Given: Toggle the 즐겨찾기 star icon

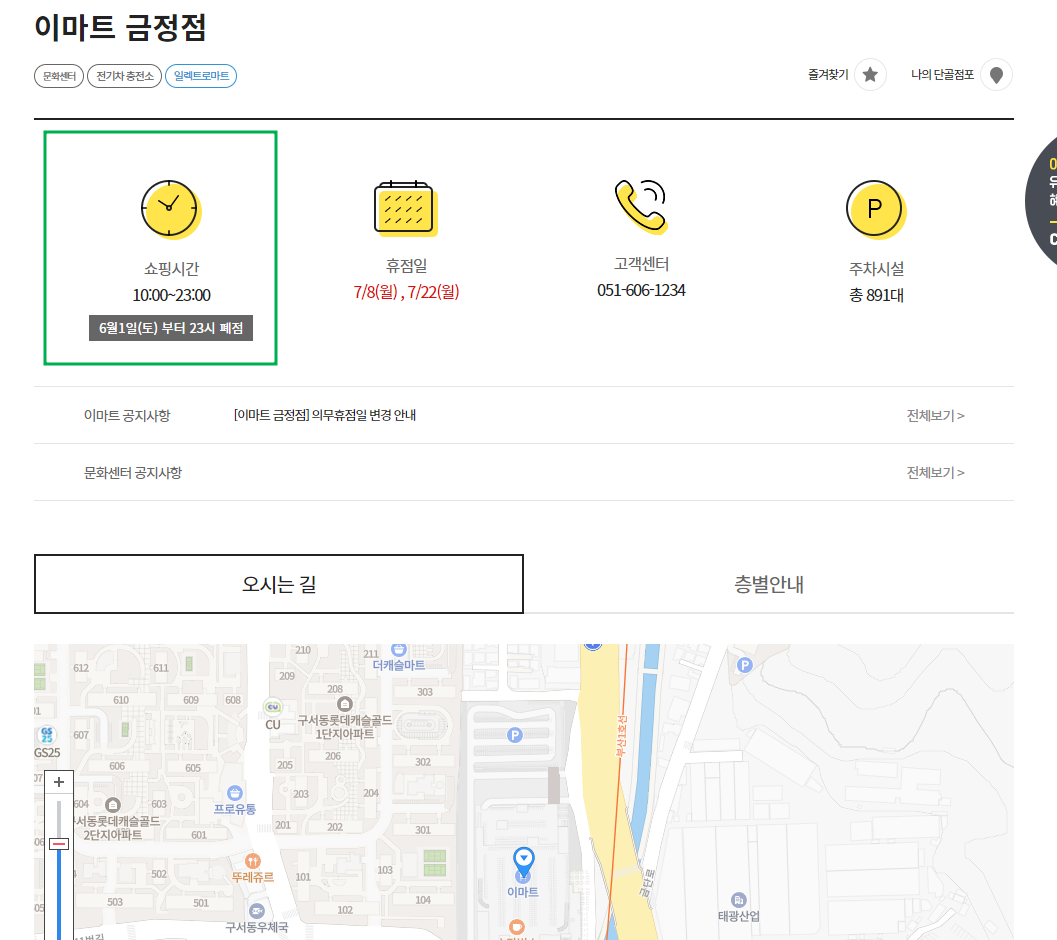Looking at the screenshot, I should pos(870,75).
